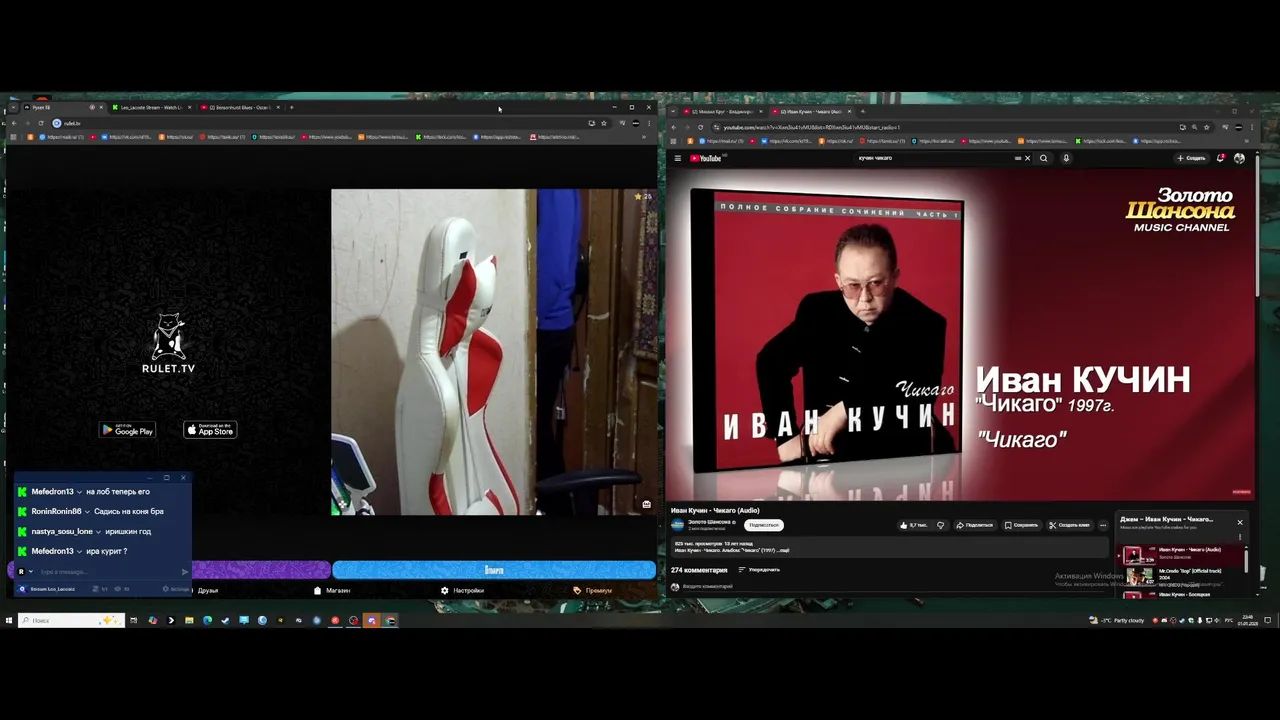
Task: Click the YouTube logo
Action: (706, 158)
